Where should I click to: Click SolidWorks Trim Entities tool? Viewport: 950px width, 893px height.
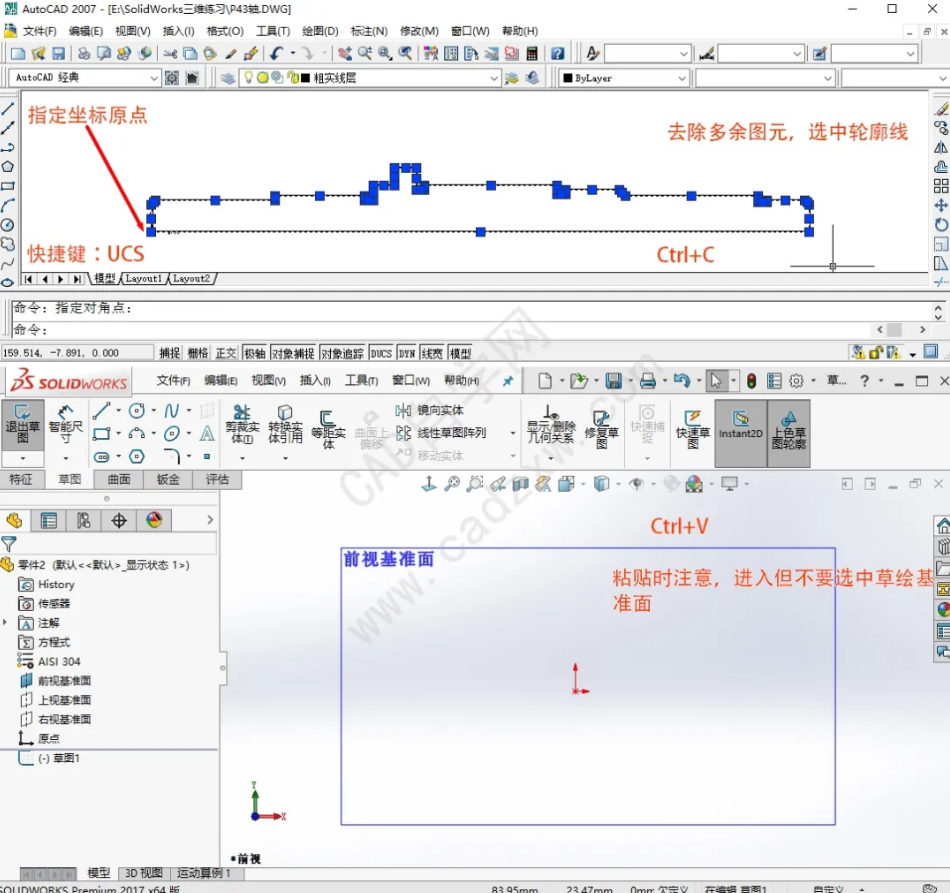pos(242,425)
